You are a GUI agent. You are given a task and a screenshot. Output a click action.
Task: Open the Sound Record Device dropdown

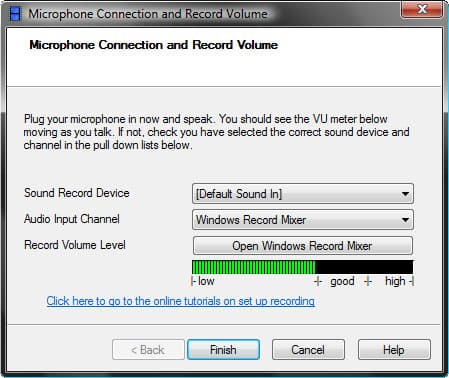tap(303, 194)
